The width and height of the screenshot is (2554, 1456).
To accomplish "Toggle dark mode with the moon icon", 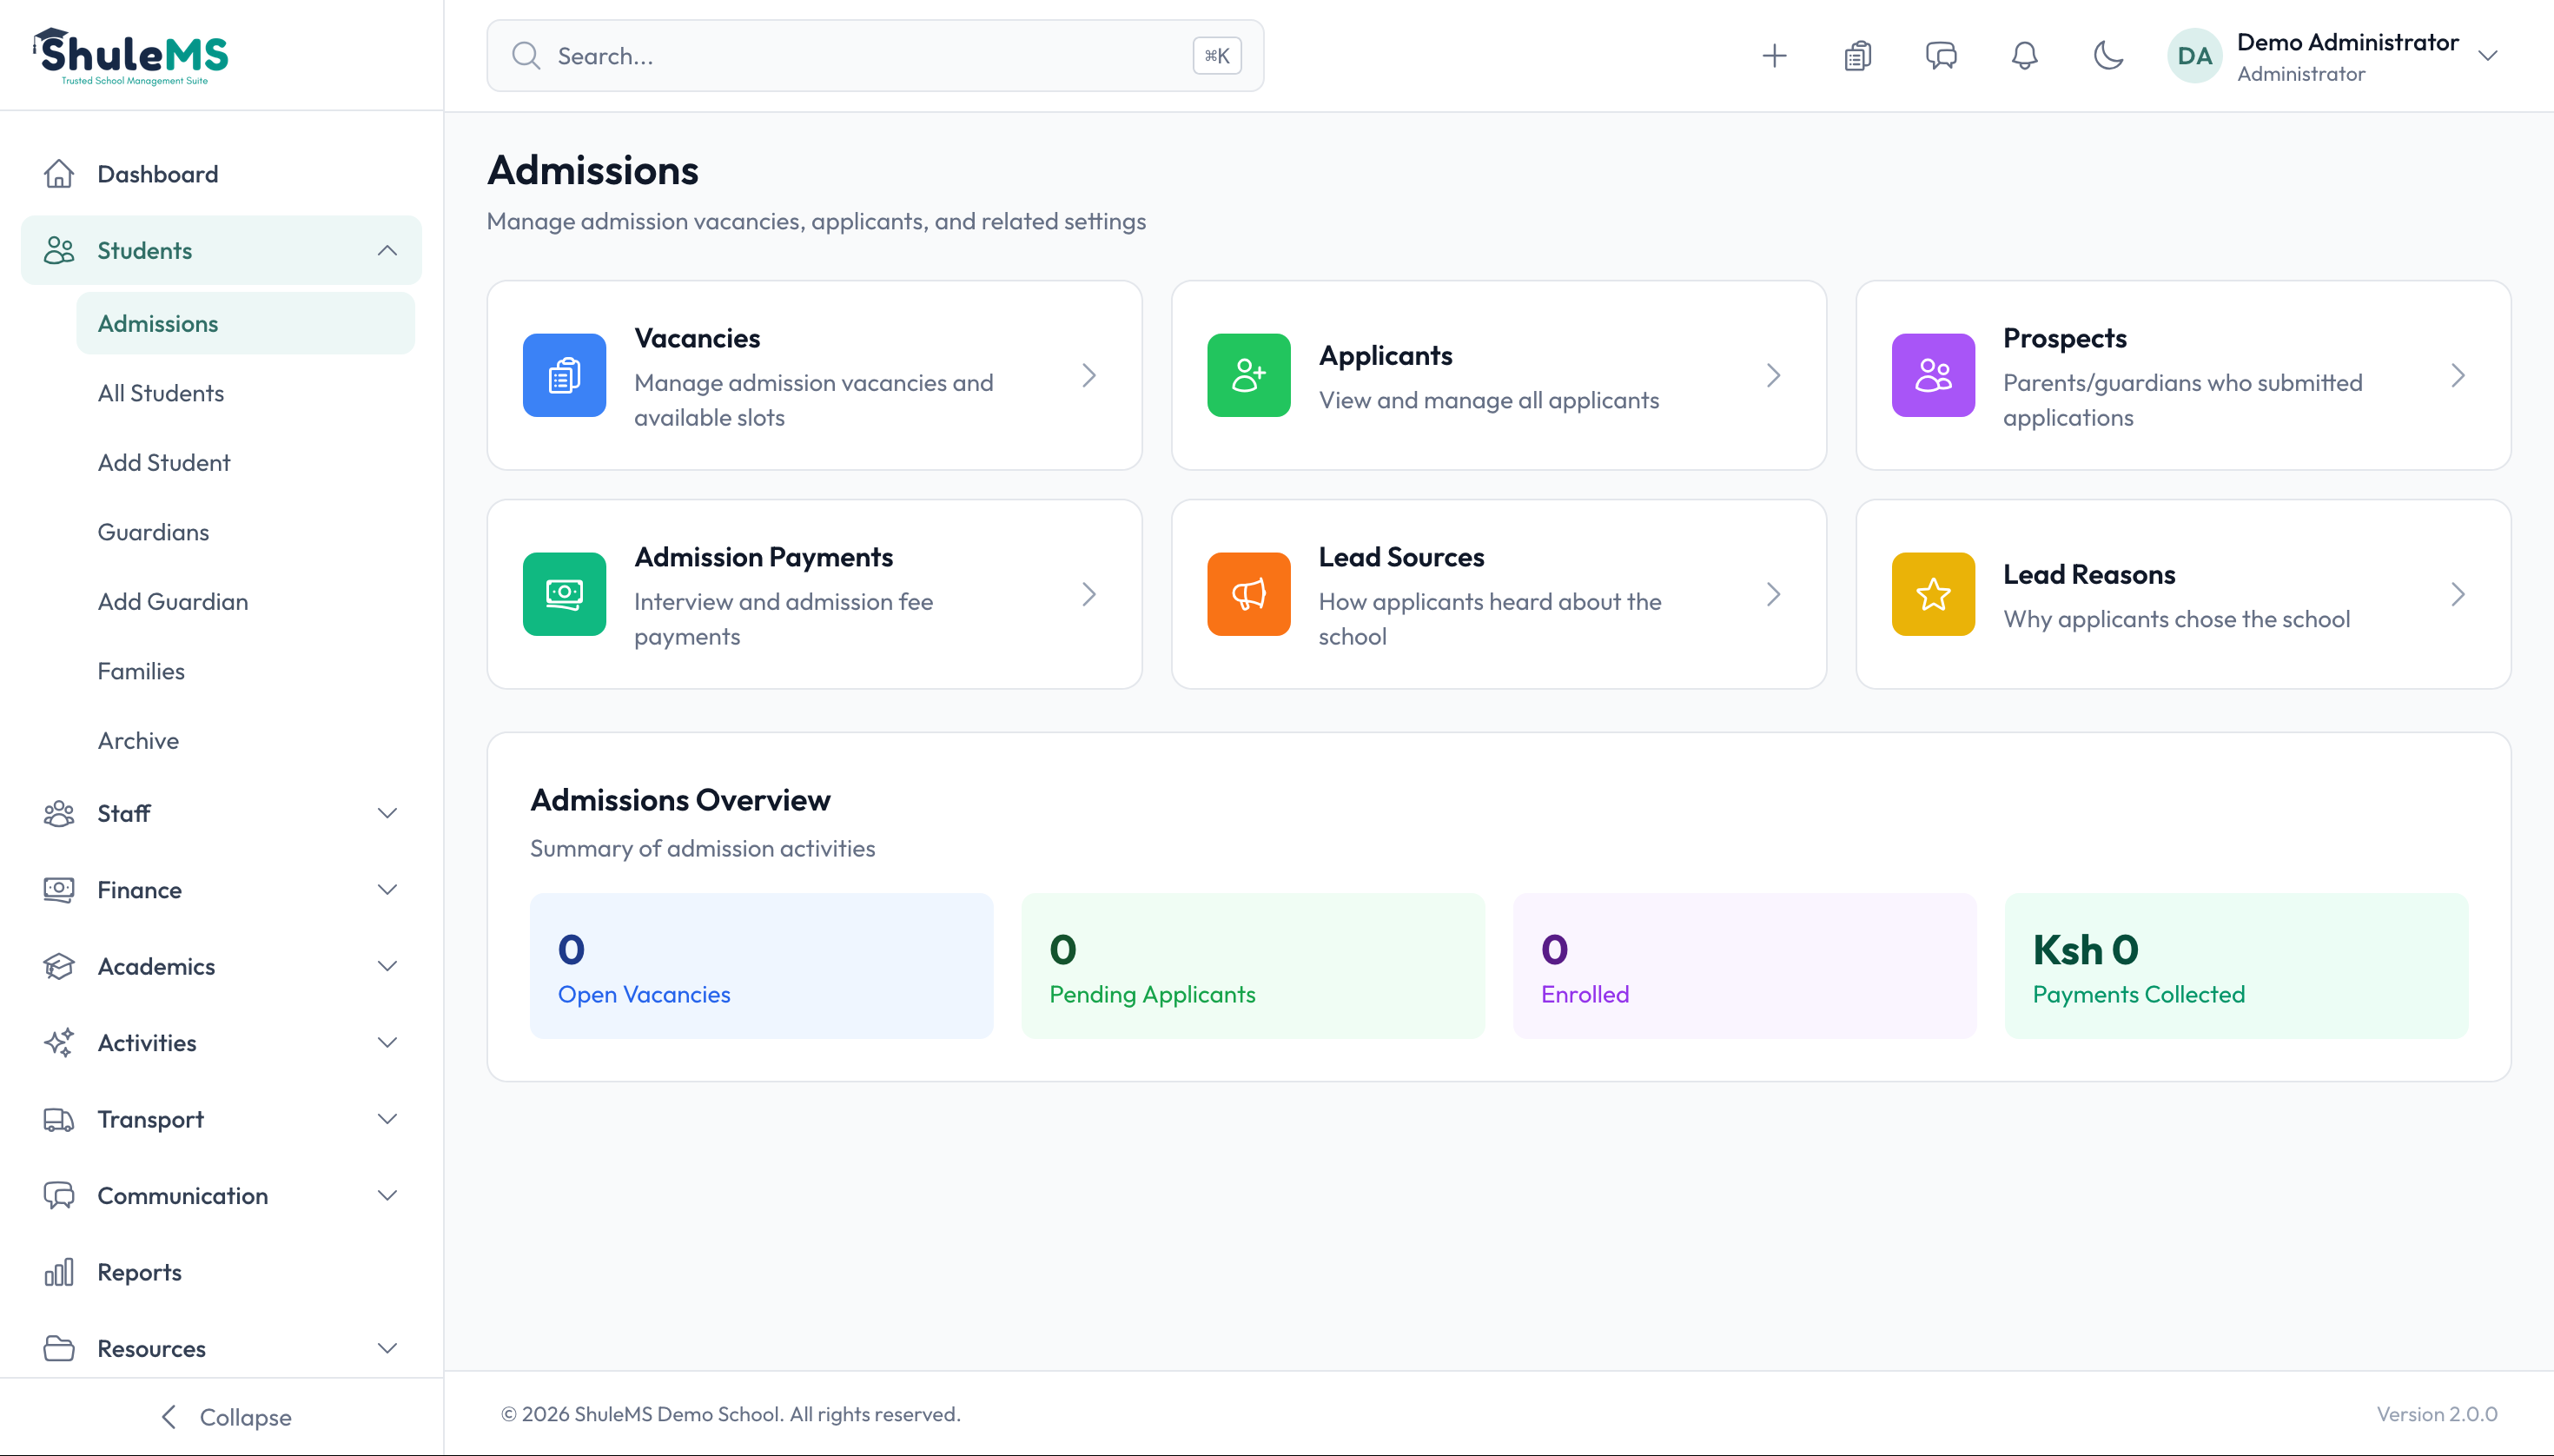I will (x=2108, y=55).
